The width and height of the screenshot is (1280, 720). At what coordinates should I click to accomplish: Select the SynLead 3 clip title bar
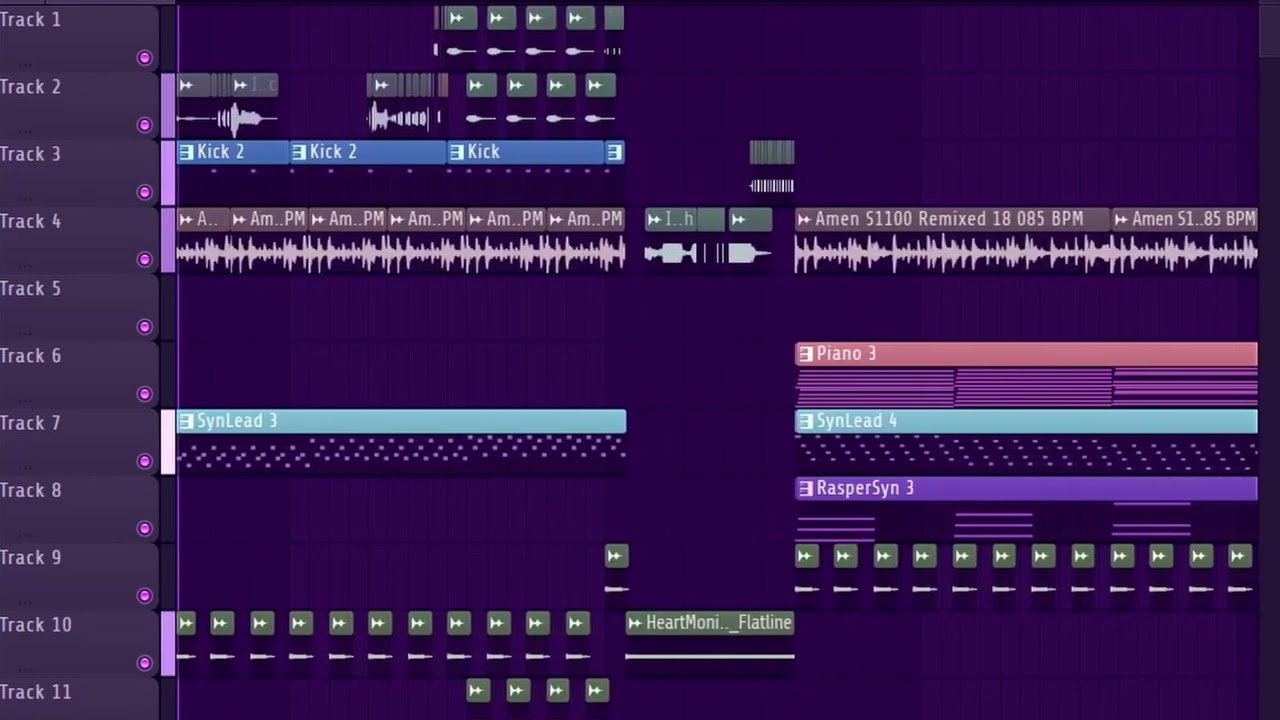pyautogui.click(x=401, y=421)
